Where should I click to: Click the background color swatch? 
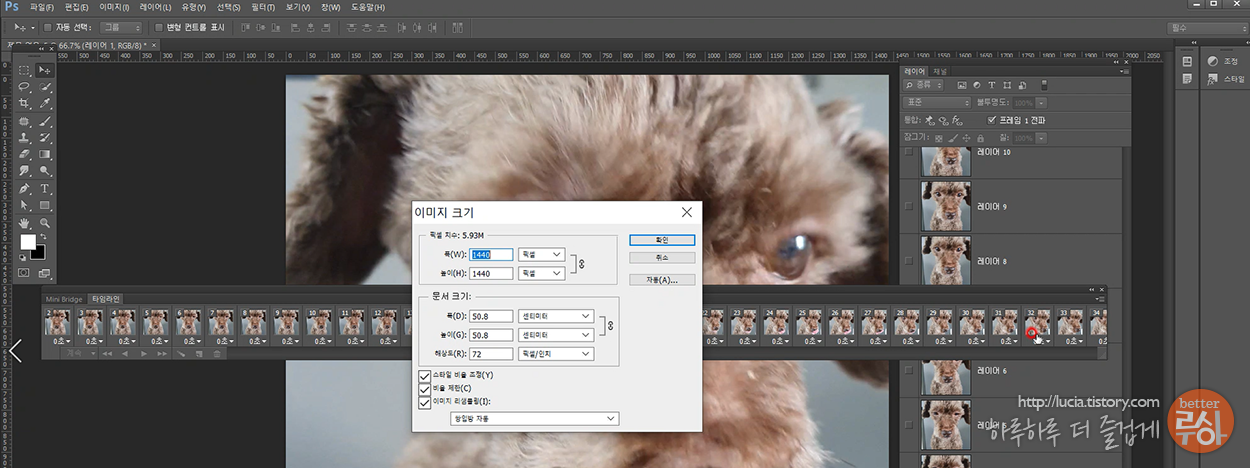point(39,252)
